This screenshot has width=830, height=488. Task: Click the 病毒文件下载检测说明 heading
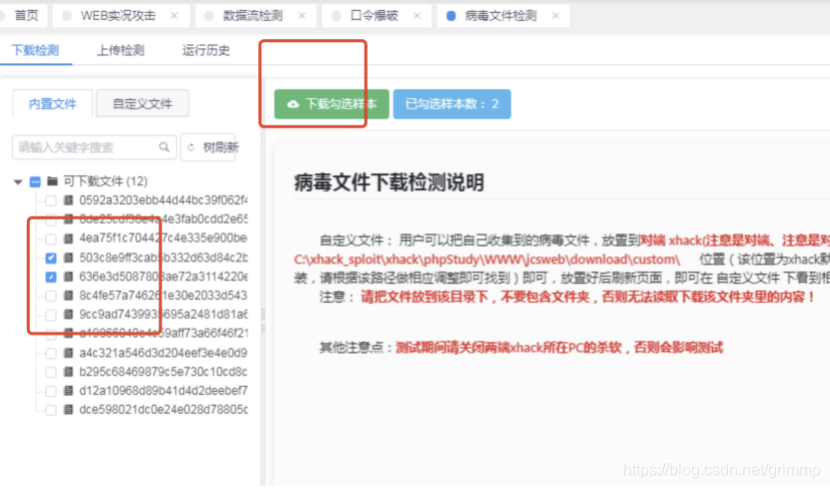pyautogui.click(x=389, y=183)
